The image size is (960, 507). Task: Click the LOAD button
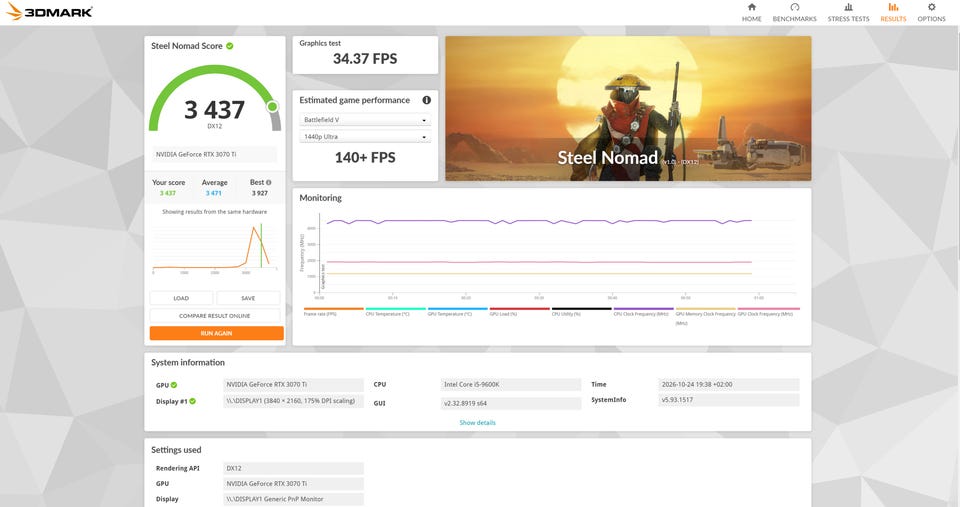[x=181, y=298]
